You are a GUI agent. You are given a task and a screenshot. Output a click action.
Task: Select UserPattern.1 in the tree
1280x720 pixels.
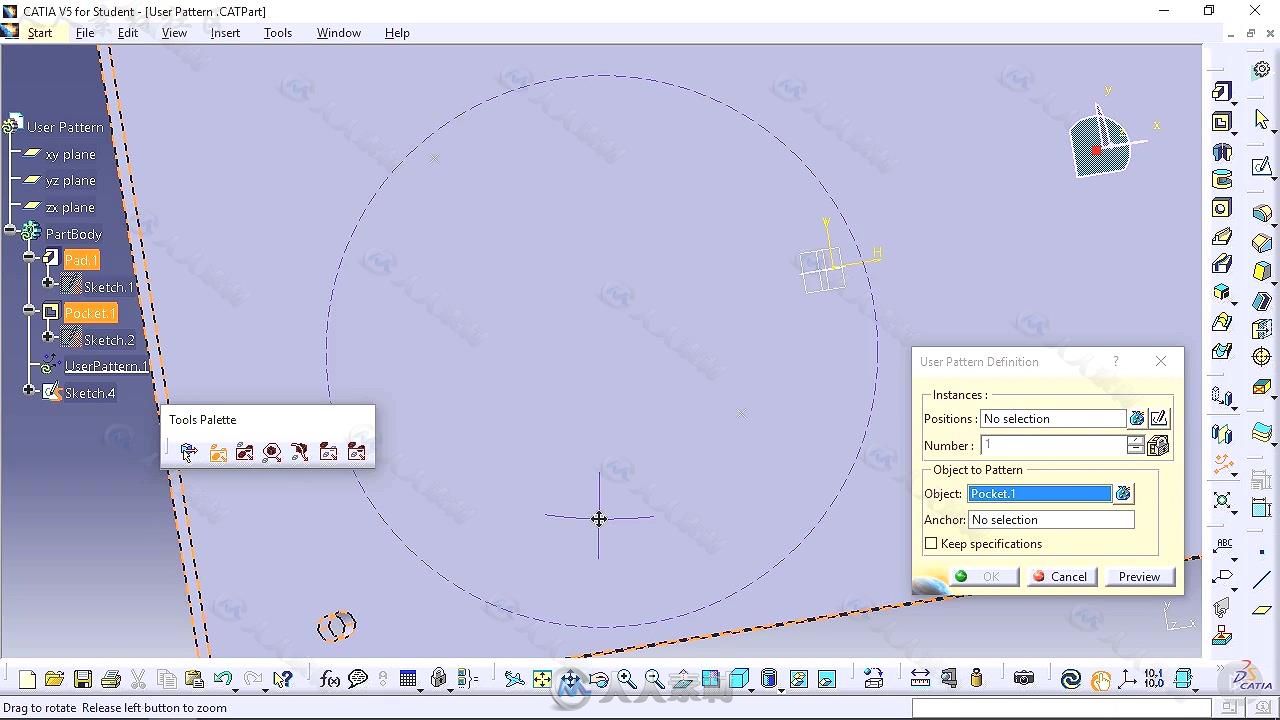coord(107,366)
